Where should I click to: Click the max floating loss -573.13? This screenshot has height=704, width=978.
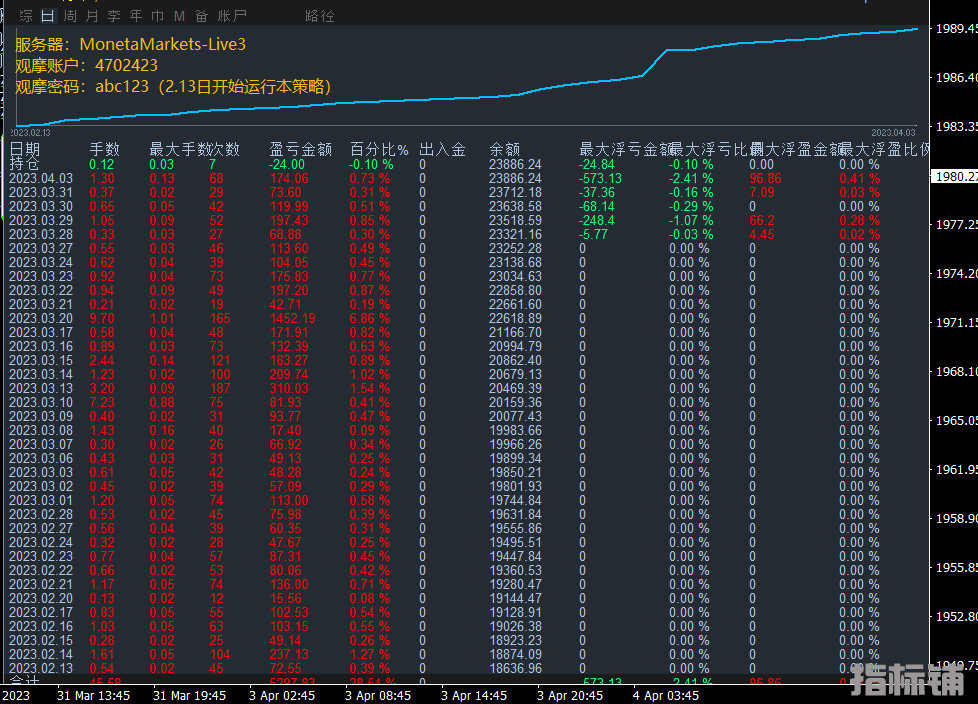(x=601, y=178)
